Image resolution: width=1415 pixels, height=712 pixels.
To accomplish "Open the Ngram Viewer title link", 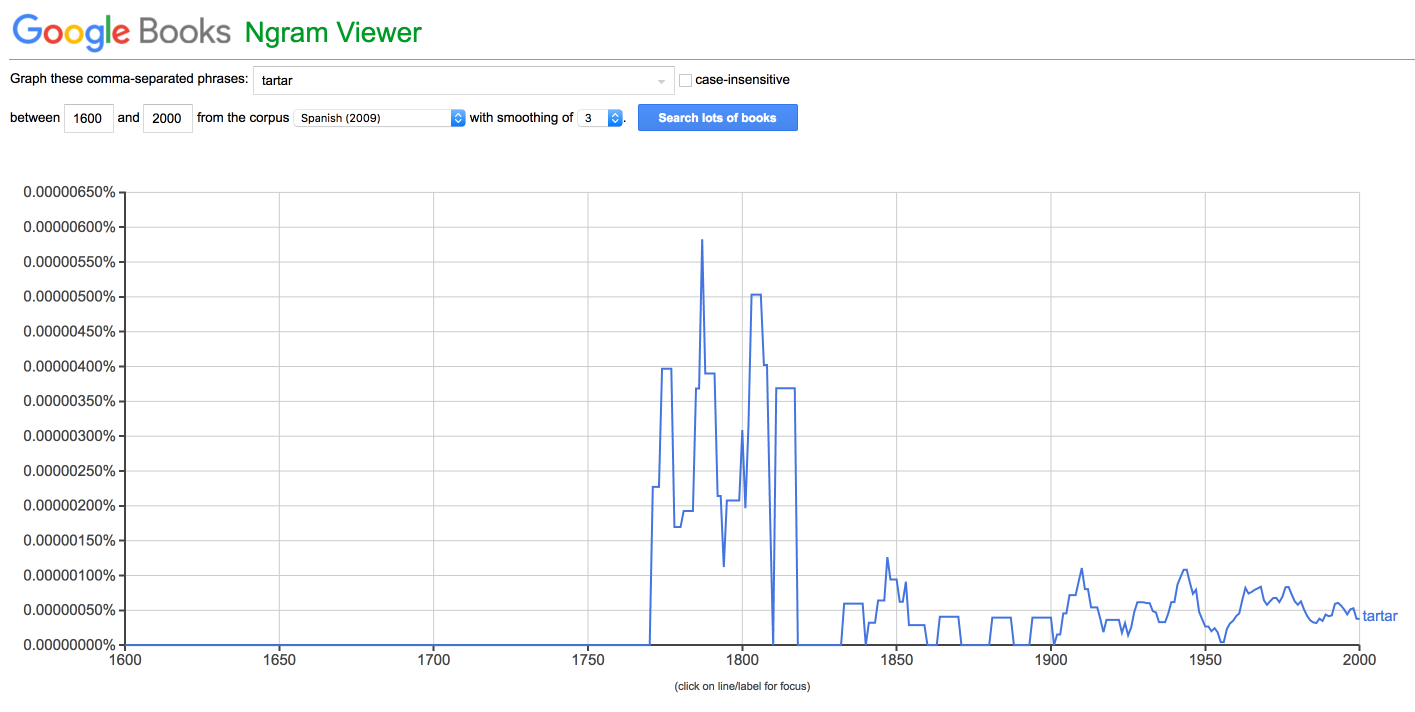I will (333, 32).
